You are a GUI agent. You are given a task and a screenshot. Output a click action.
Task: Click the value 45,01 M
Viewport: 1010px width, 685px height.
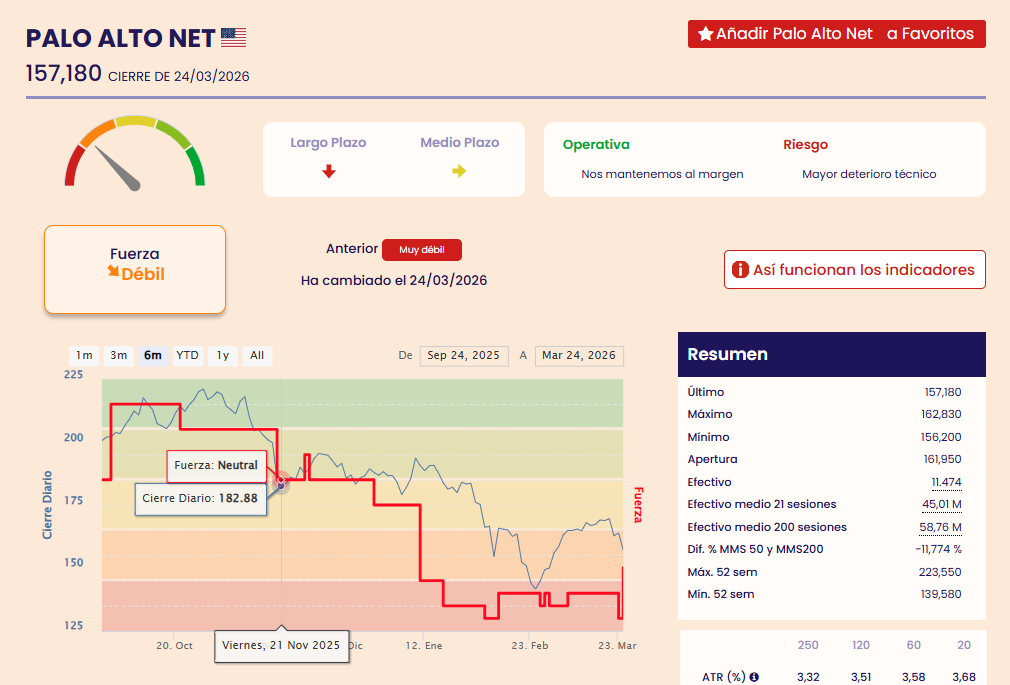pyautogui.click(x=942, y=505)
